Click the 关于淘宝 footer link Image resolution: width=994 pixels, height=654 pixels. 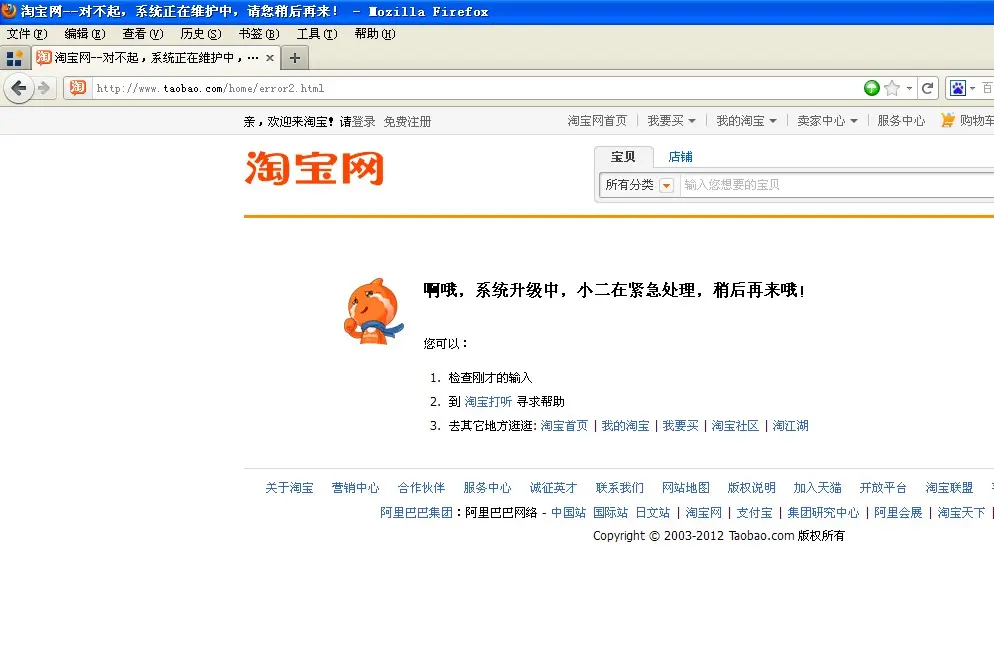pos(289,488)
